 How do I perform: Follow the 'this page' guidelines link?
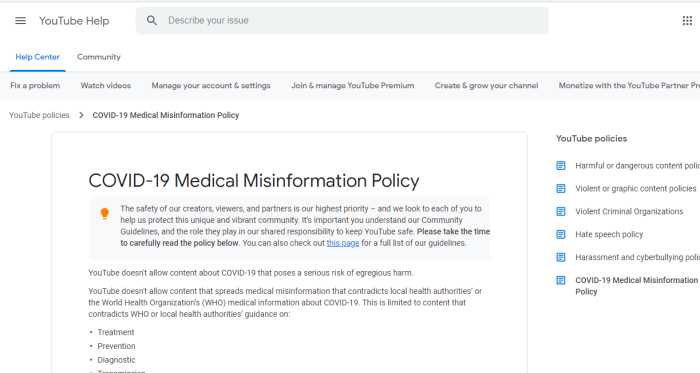[343, 243]
